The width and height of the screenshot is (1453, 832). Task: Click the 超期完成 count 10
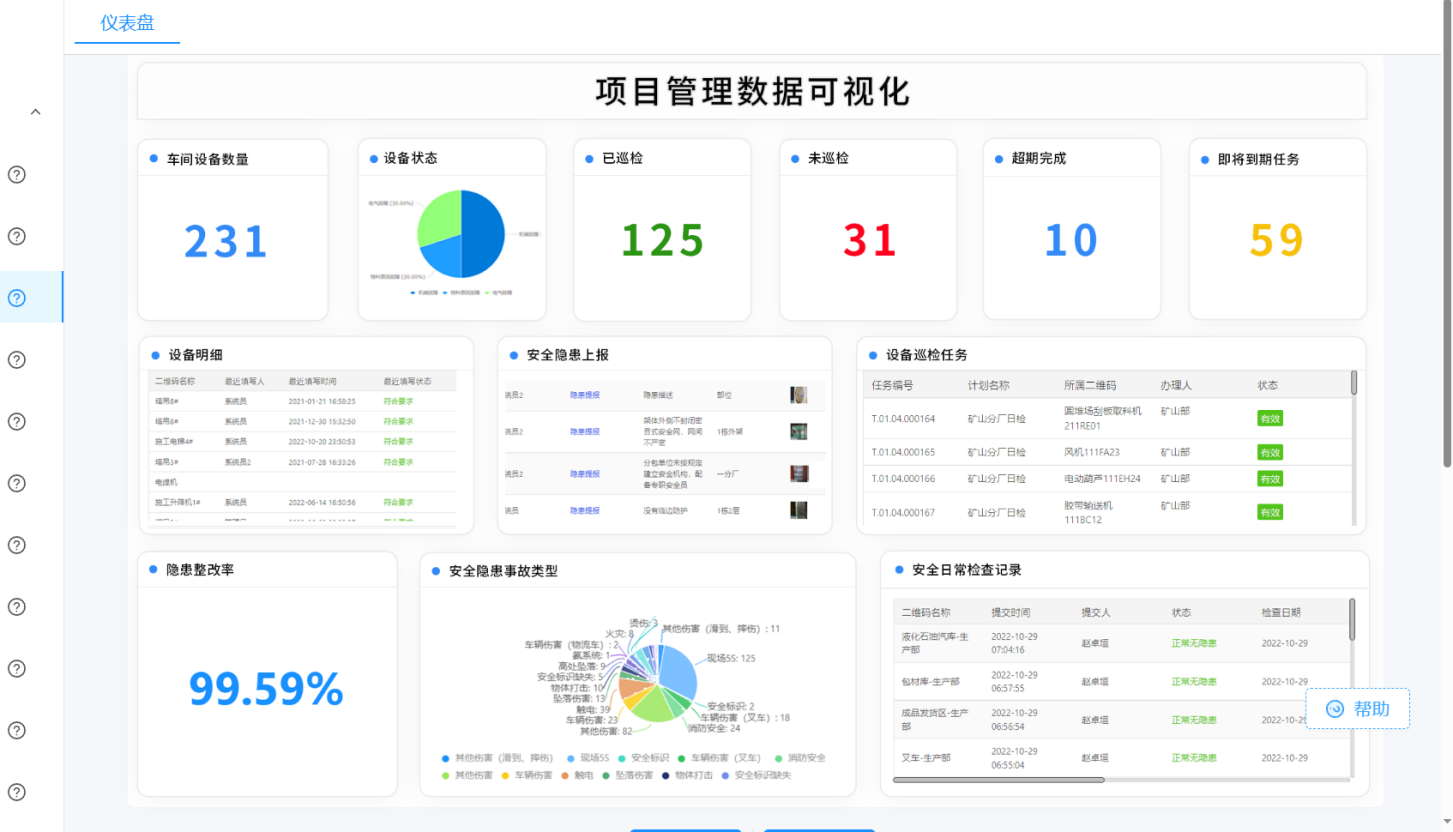click(1071, 240)
